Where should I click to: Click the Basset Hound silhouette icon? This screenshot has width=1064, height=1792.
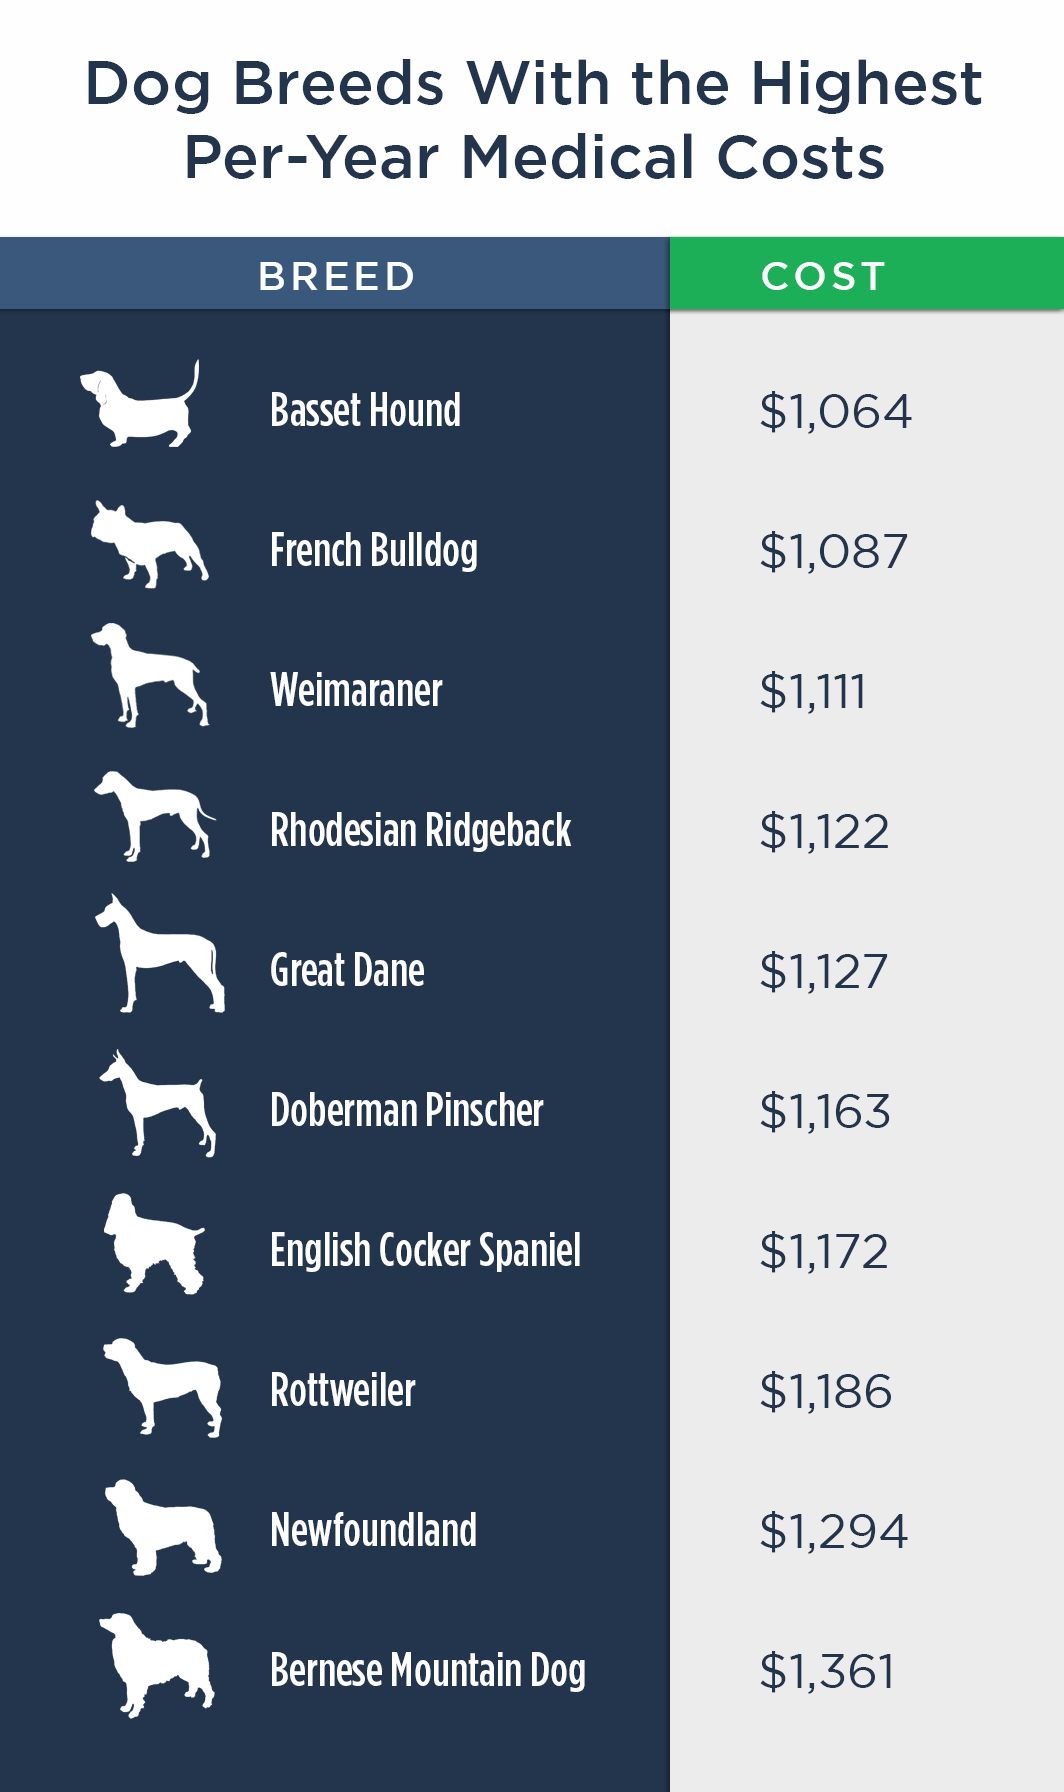click(140, 404)
